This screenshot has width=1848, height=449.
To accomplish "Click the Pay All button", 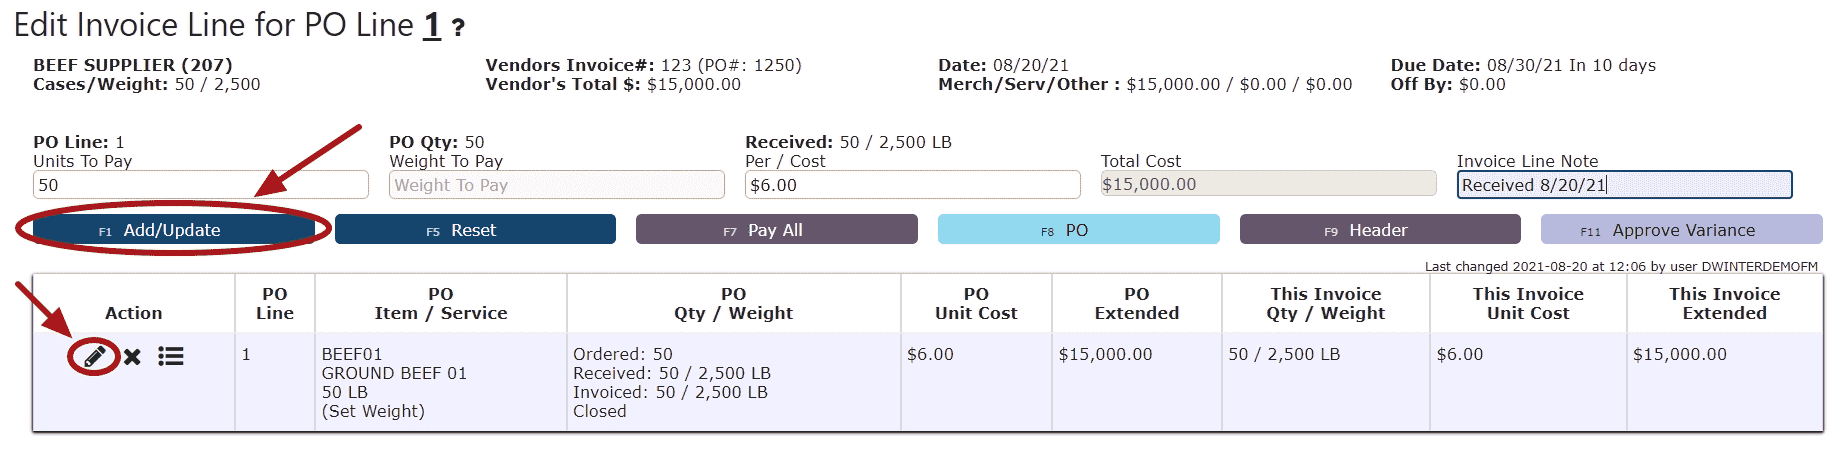I will (777, 230).
